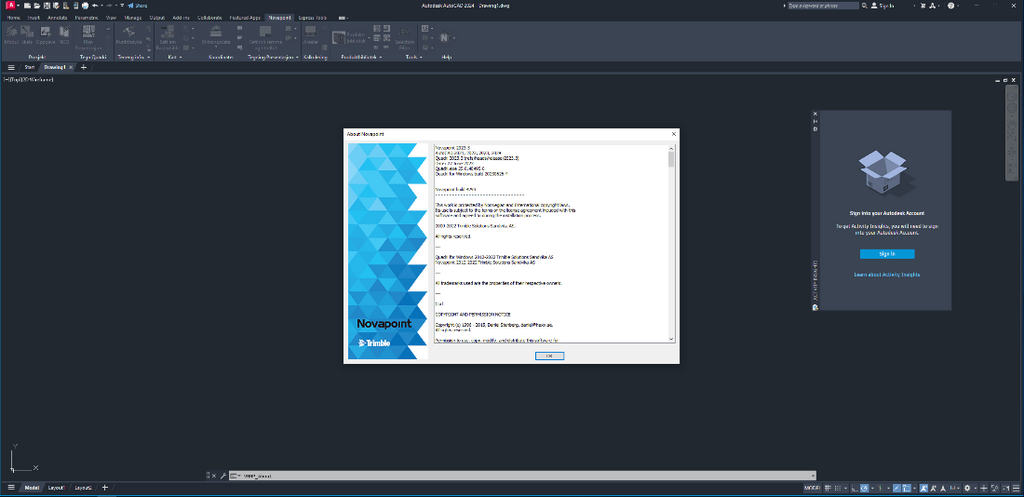The width and height of the screenshot is (1024, 497).
Task: Toggle annotation objects visibility in status bar
Action: (923, 488)
